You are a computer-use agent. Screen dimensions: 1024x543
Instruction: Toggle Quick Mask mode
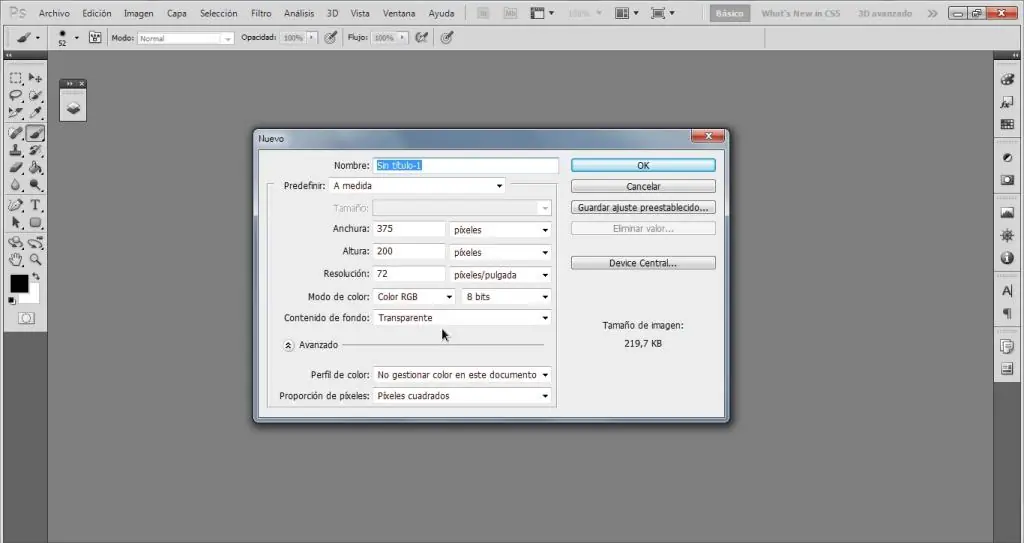tap(26, 318)
